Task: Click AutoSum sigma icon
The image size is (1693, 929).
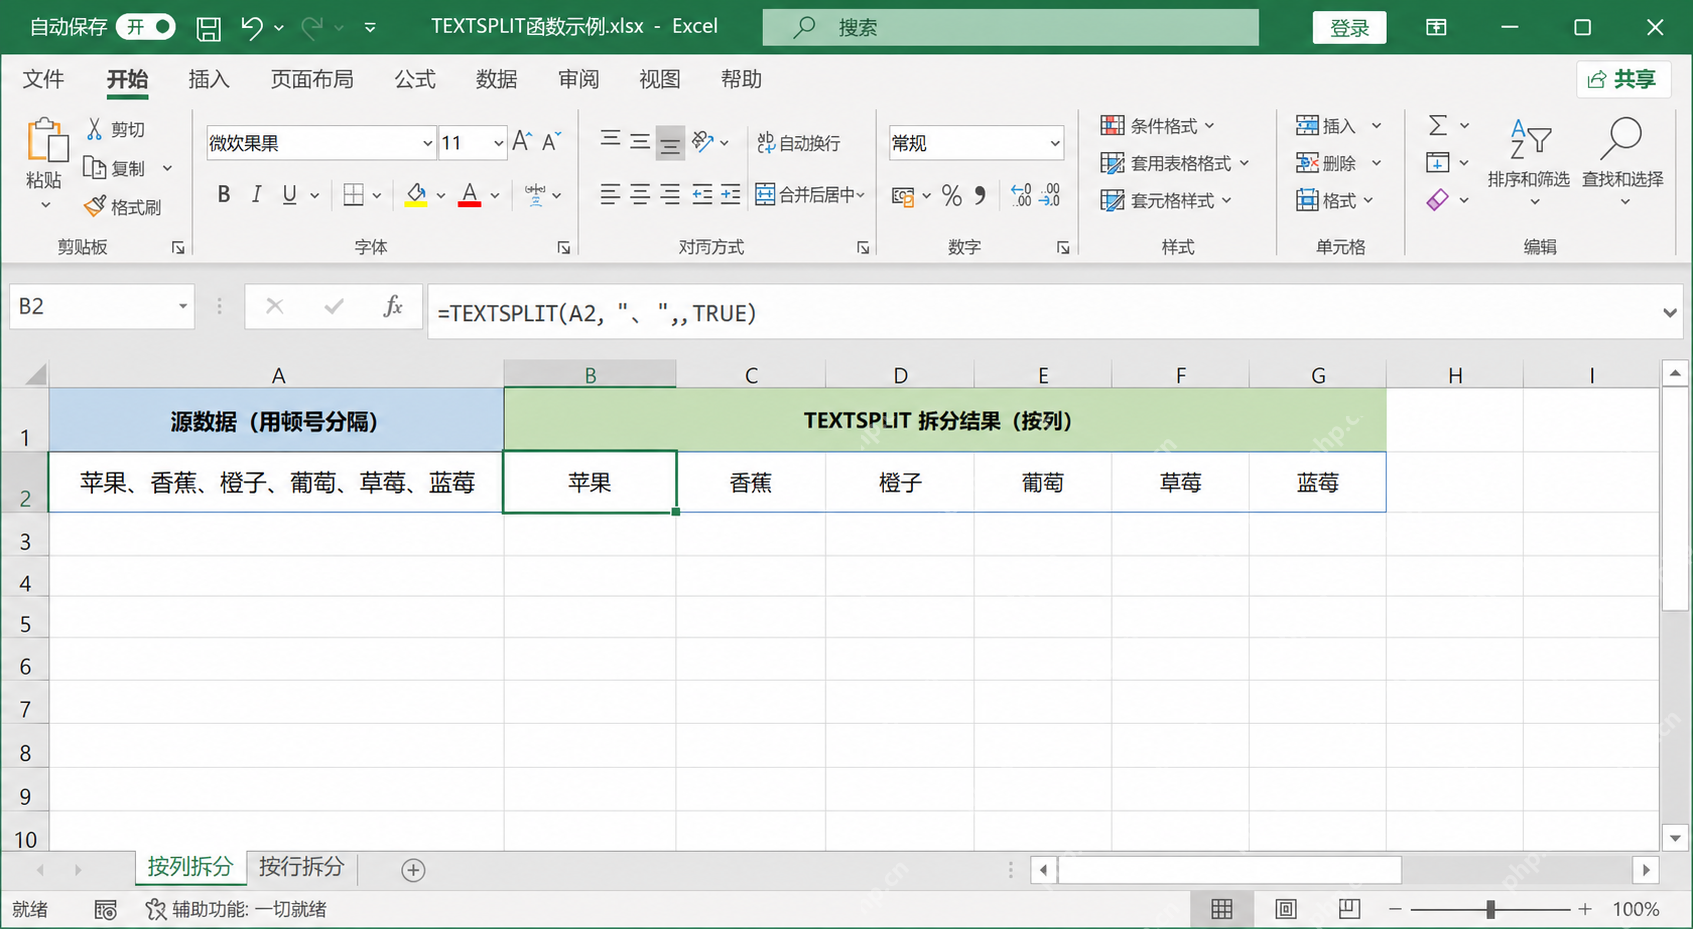Action: [1437, 126]
